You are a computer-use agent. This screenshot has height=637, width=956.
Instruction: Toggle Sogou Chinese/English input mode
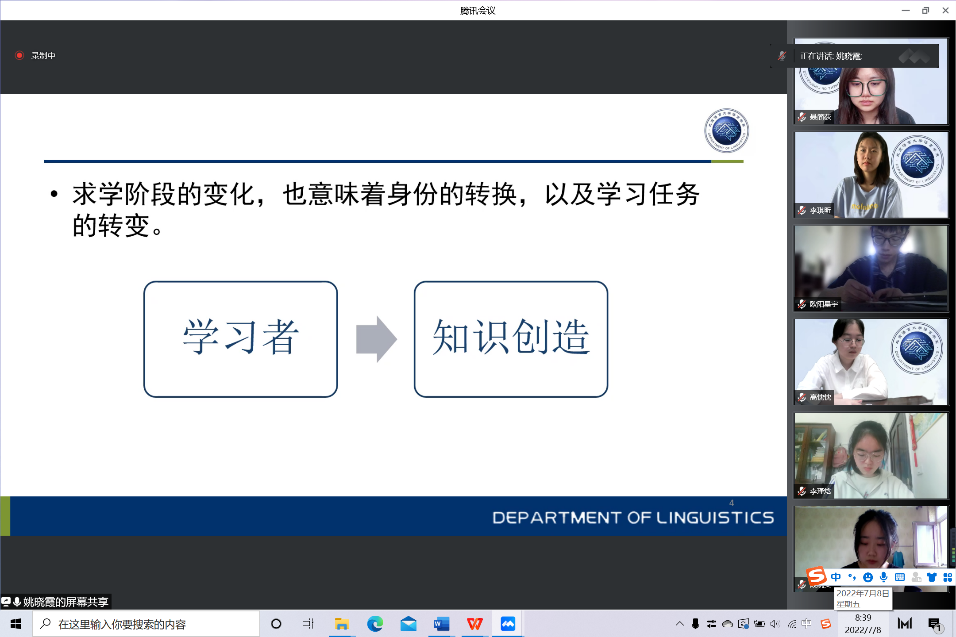click(836, 578)
